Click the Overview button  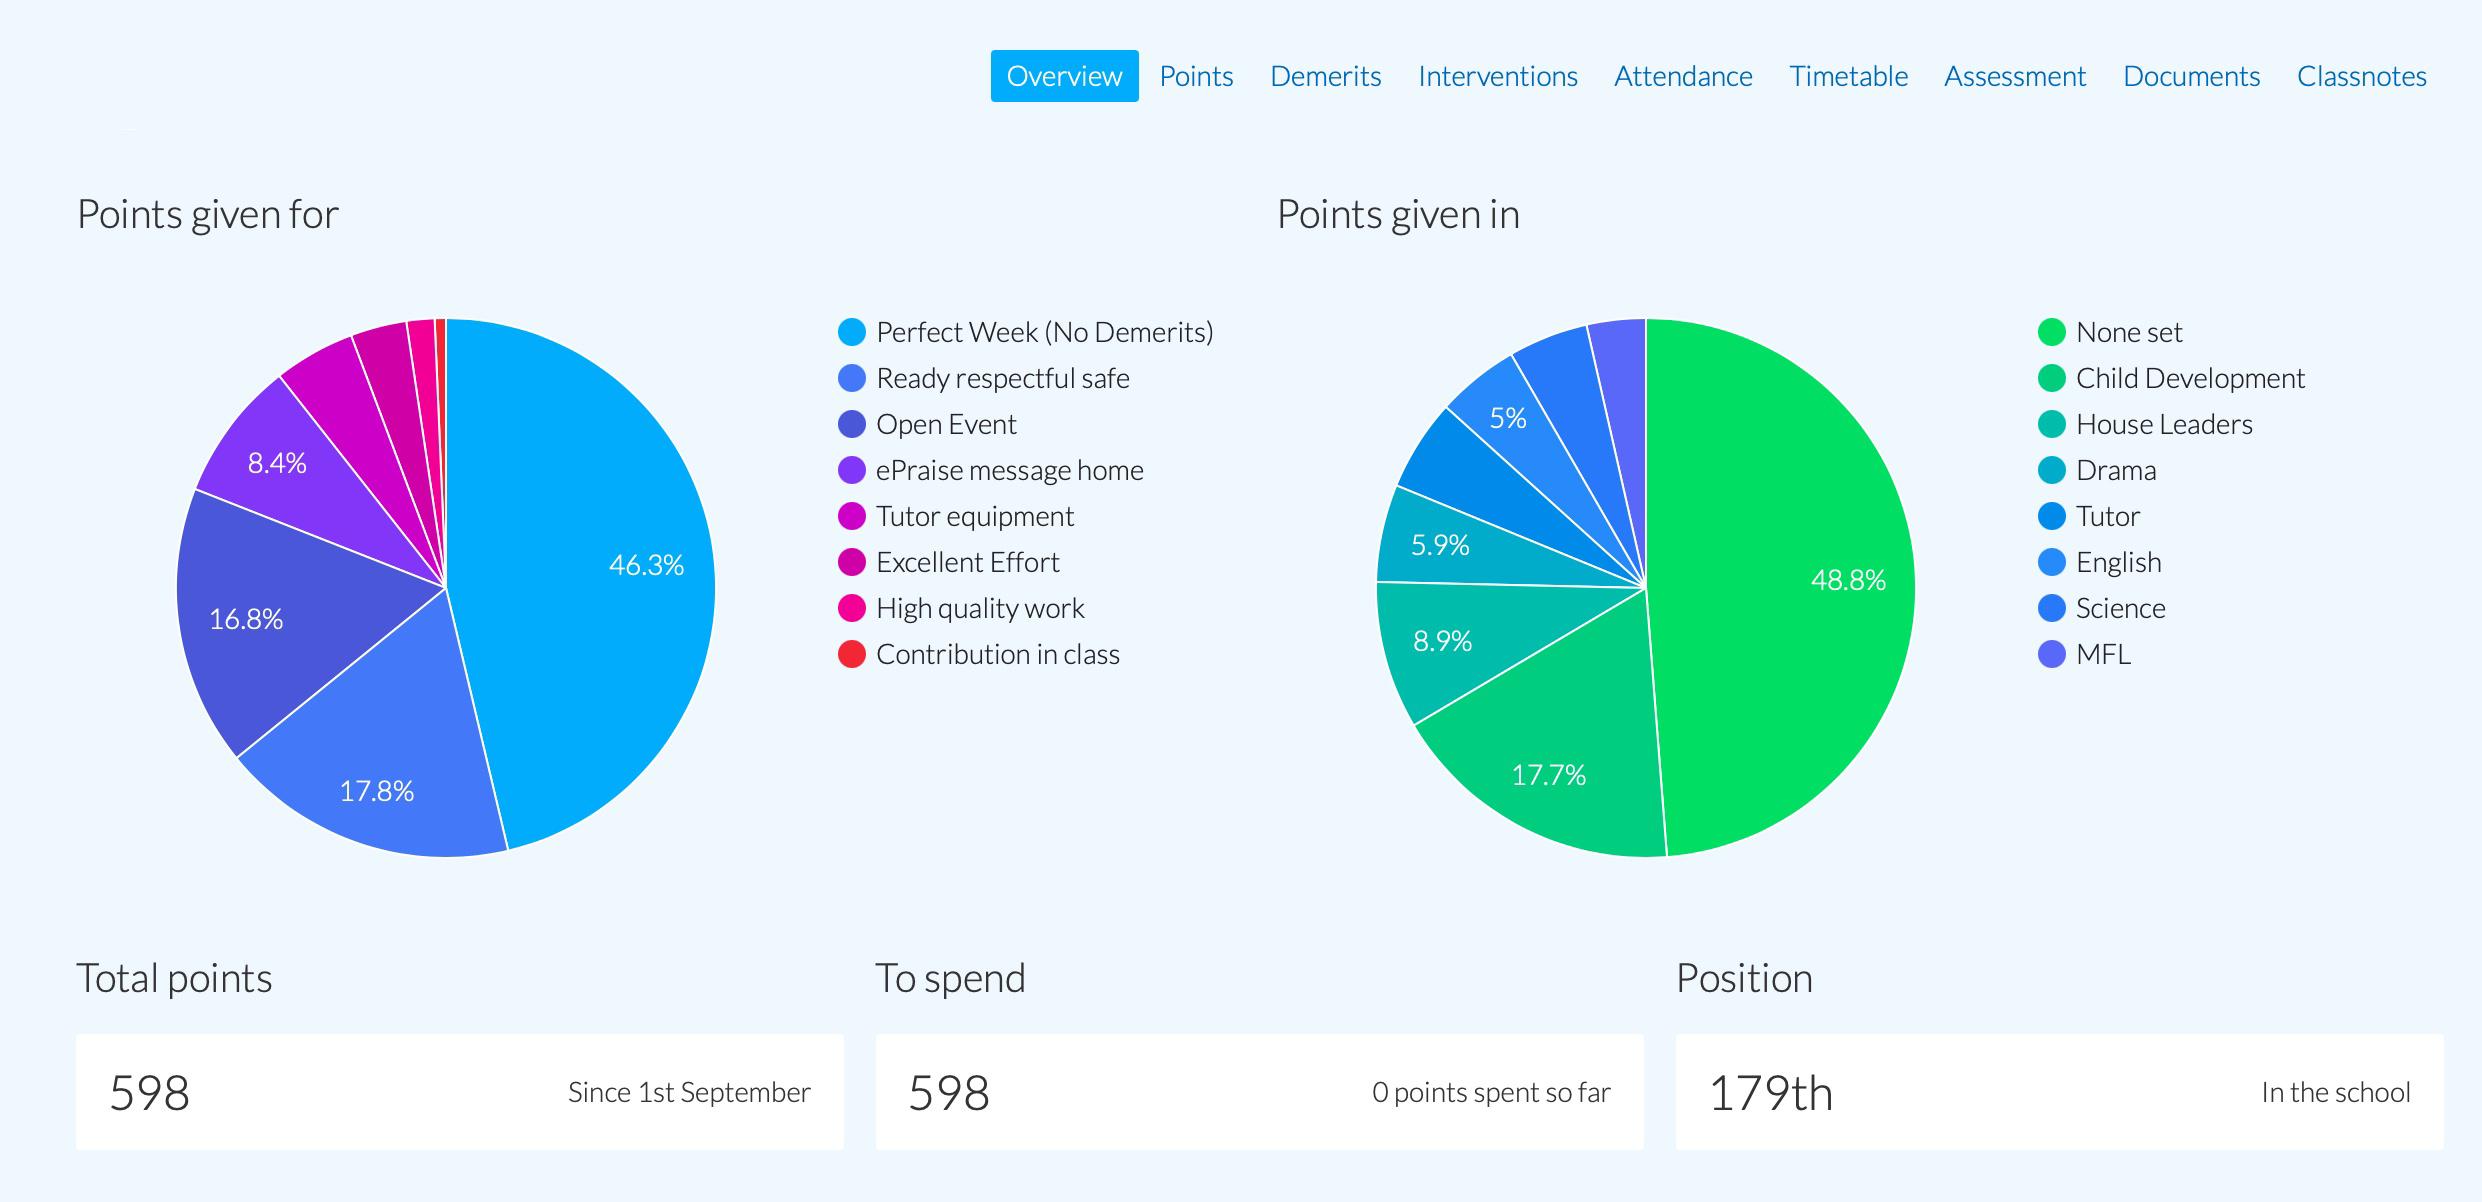click(1064, 75)
